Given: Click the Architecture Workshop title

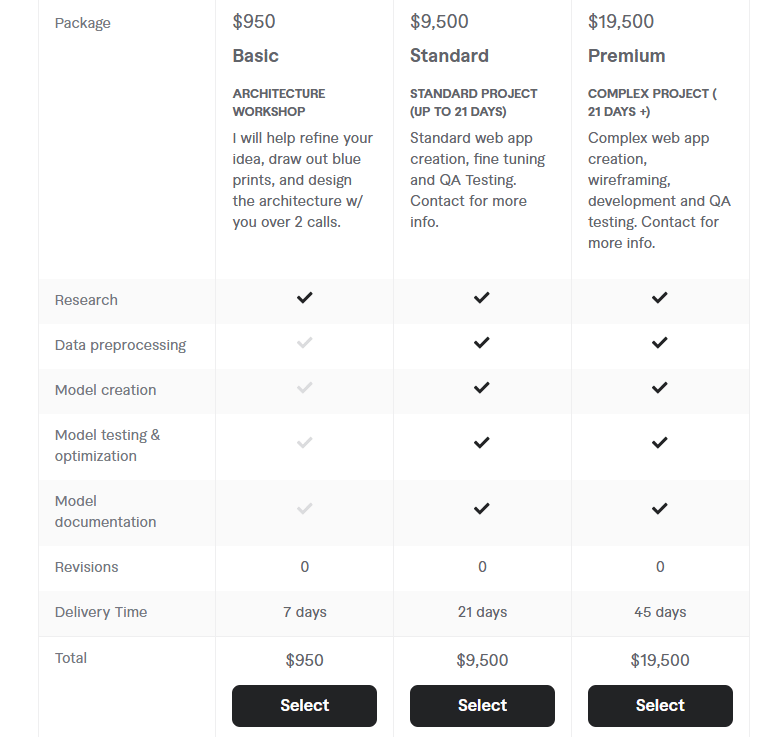Looking at the screenshot, I should point(279,102).
